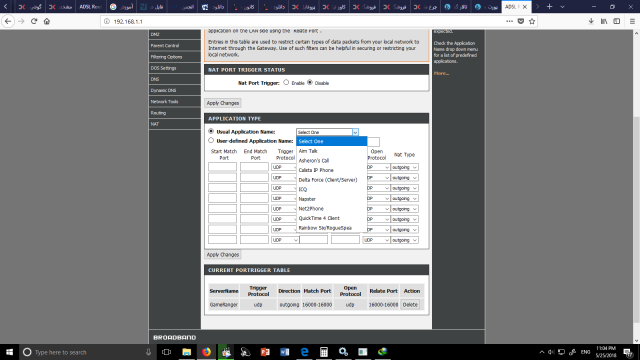This screenshot has width=640, height=360.
Task: Save page to Pocket icon
Action: coord(520,21)
